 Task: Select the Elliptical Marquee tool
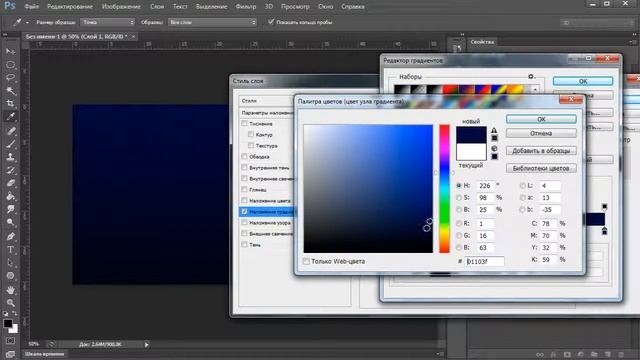click(x=10, y=64)
